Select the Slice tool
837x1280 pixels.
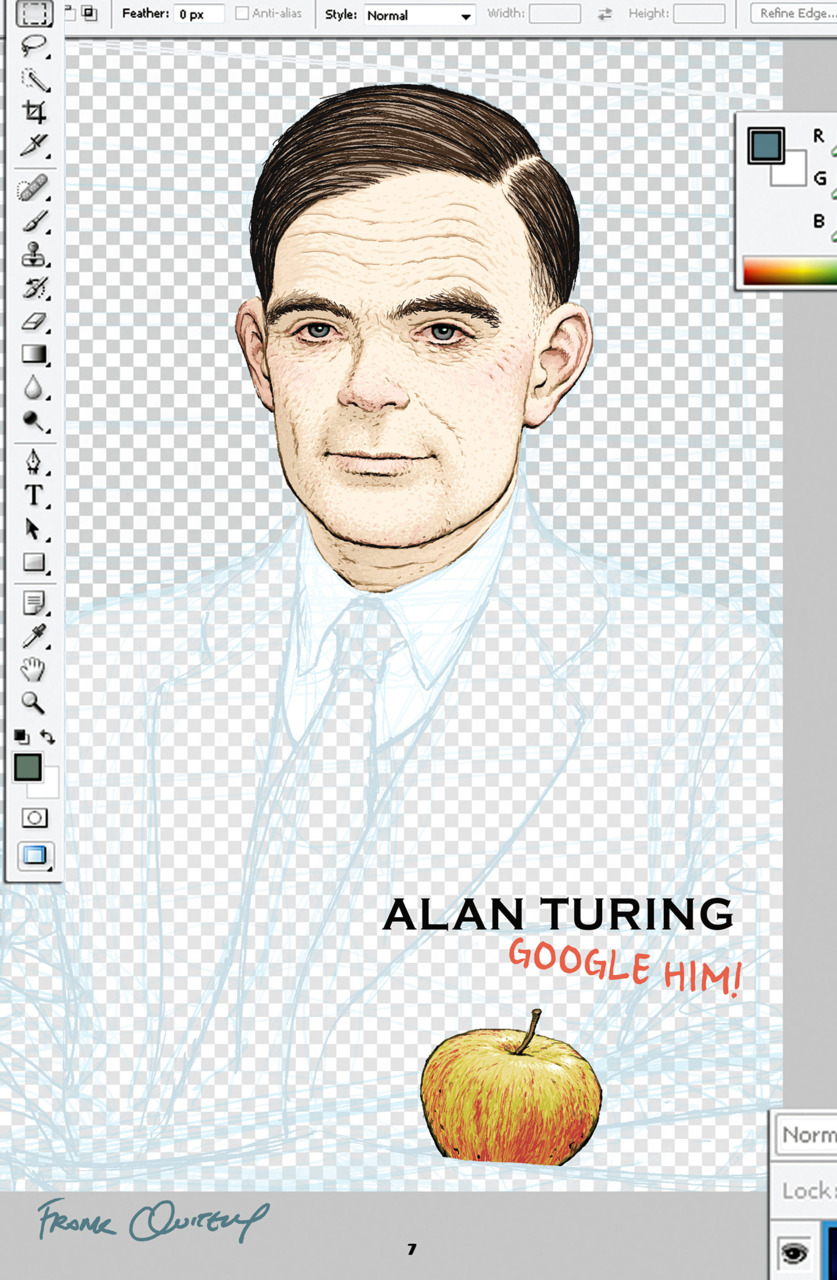35,145
